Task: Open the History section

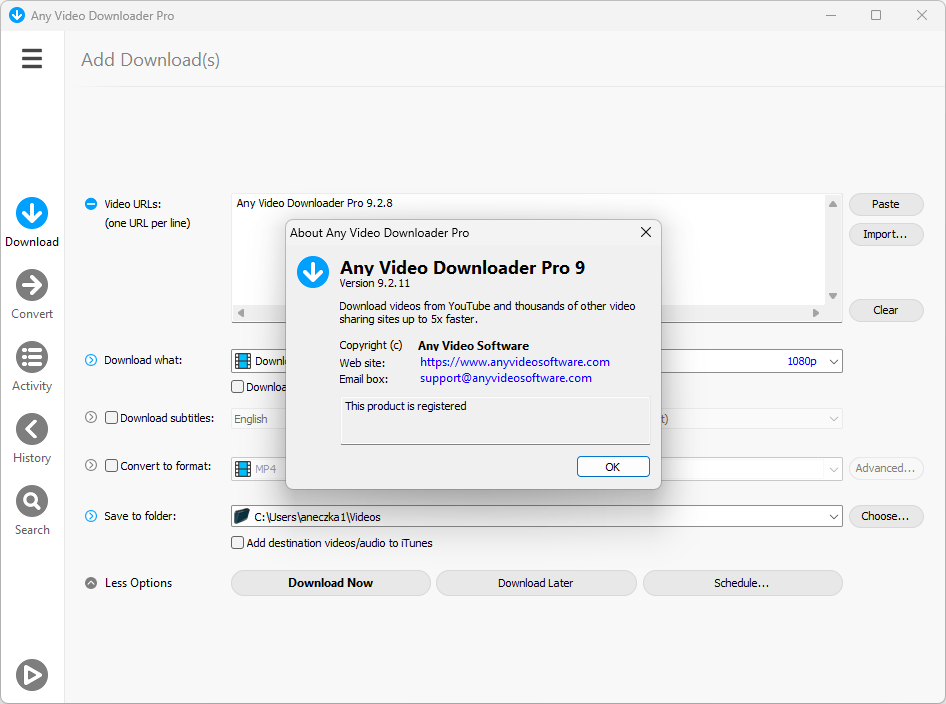Action: tap(32, 439)
